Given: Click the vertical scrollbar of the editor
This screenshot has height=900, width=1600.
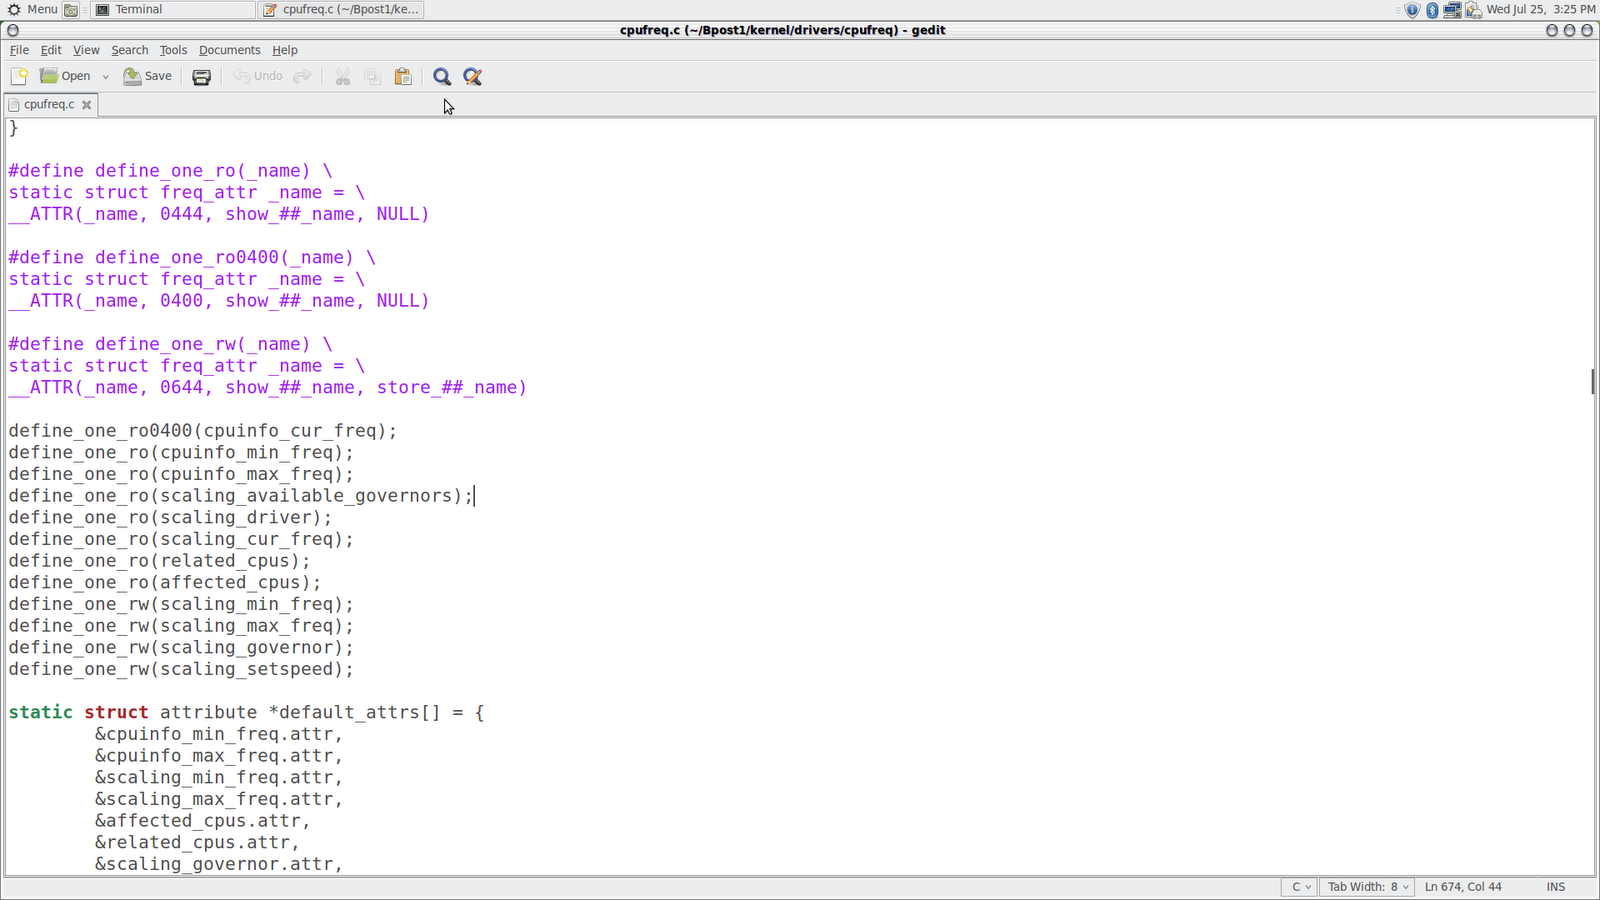Looking at the screenshot, I should pos(1592,380).
